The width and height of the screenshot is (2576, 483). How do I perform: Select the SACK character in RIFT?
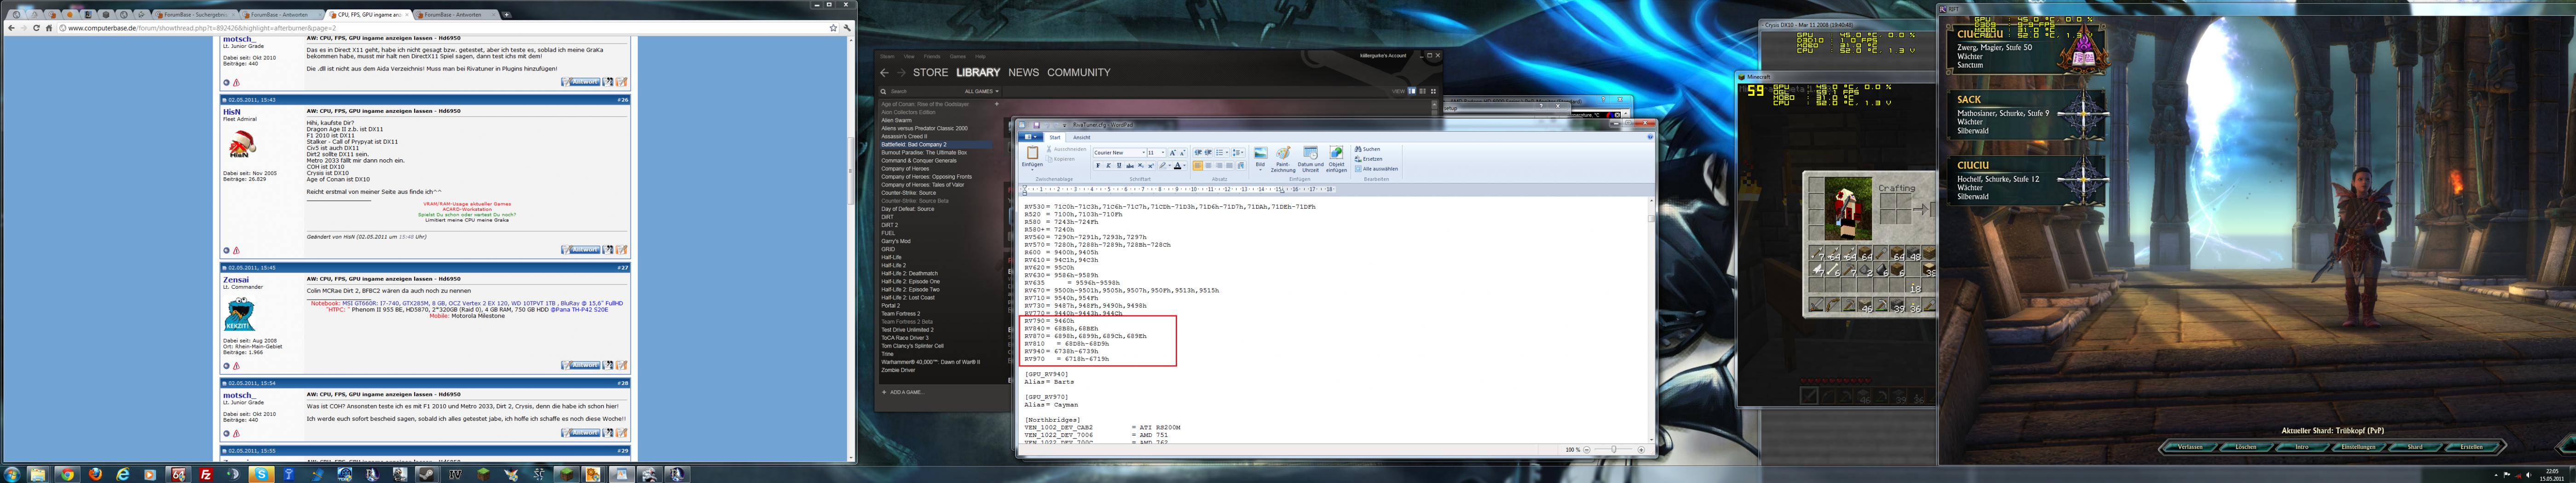click(x=2028, y=114)
